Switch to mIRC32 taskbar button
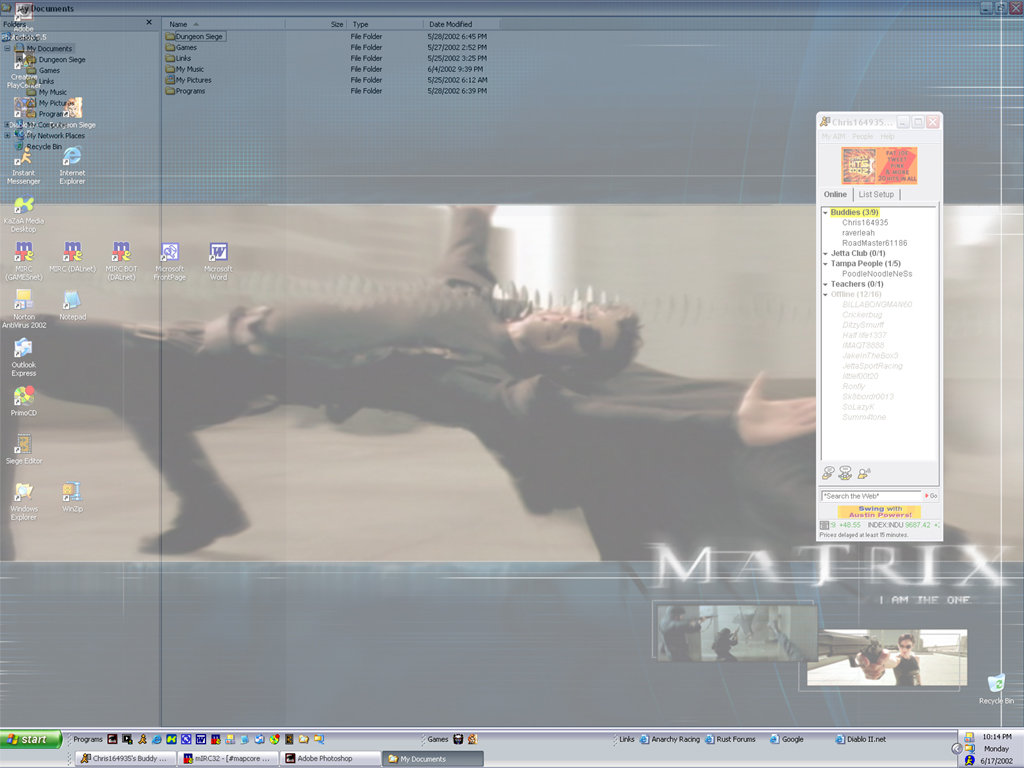 click(229, 758)
